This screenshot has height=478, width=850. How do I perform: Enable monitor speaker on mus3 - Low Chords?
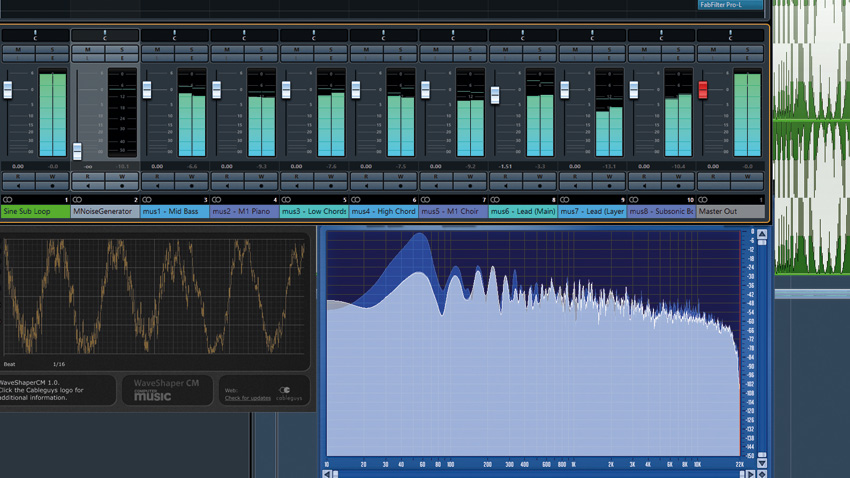pyautogui.click(x=296, y=185)
